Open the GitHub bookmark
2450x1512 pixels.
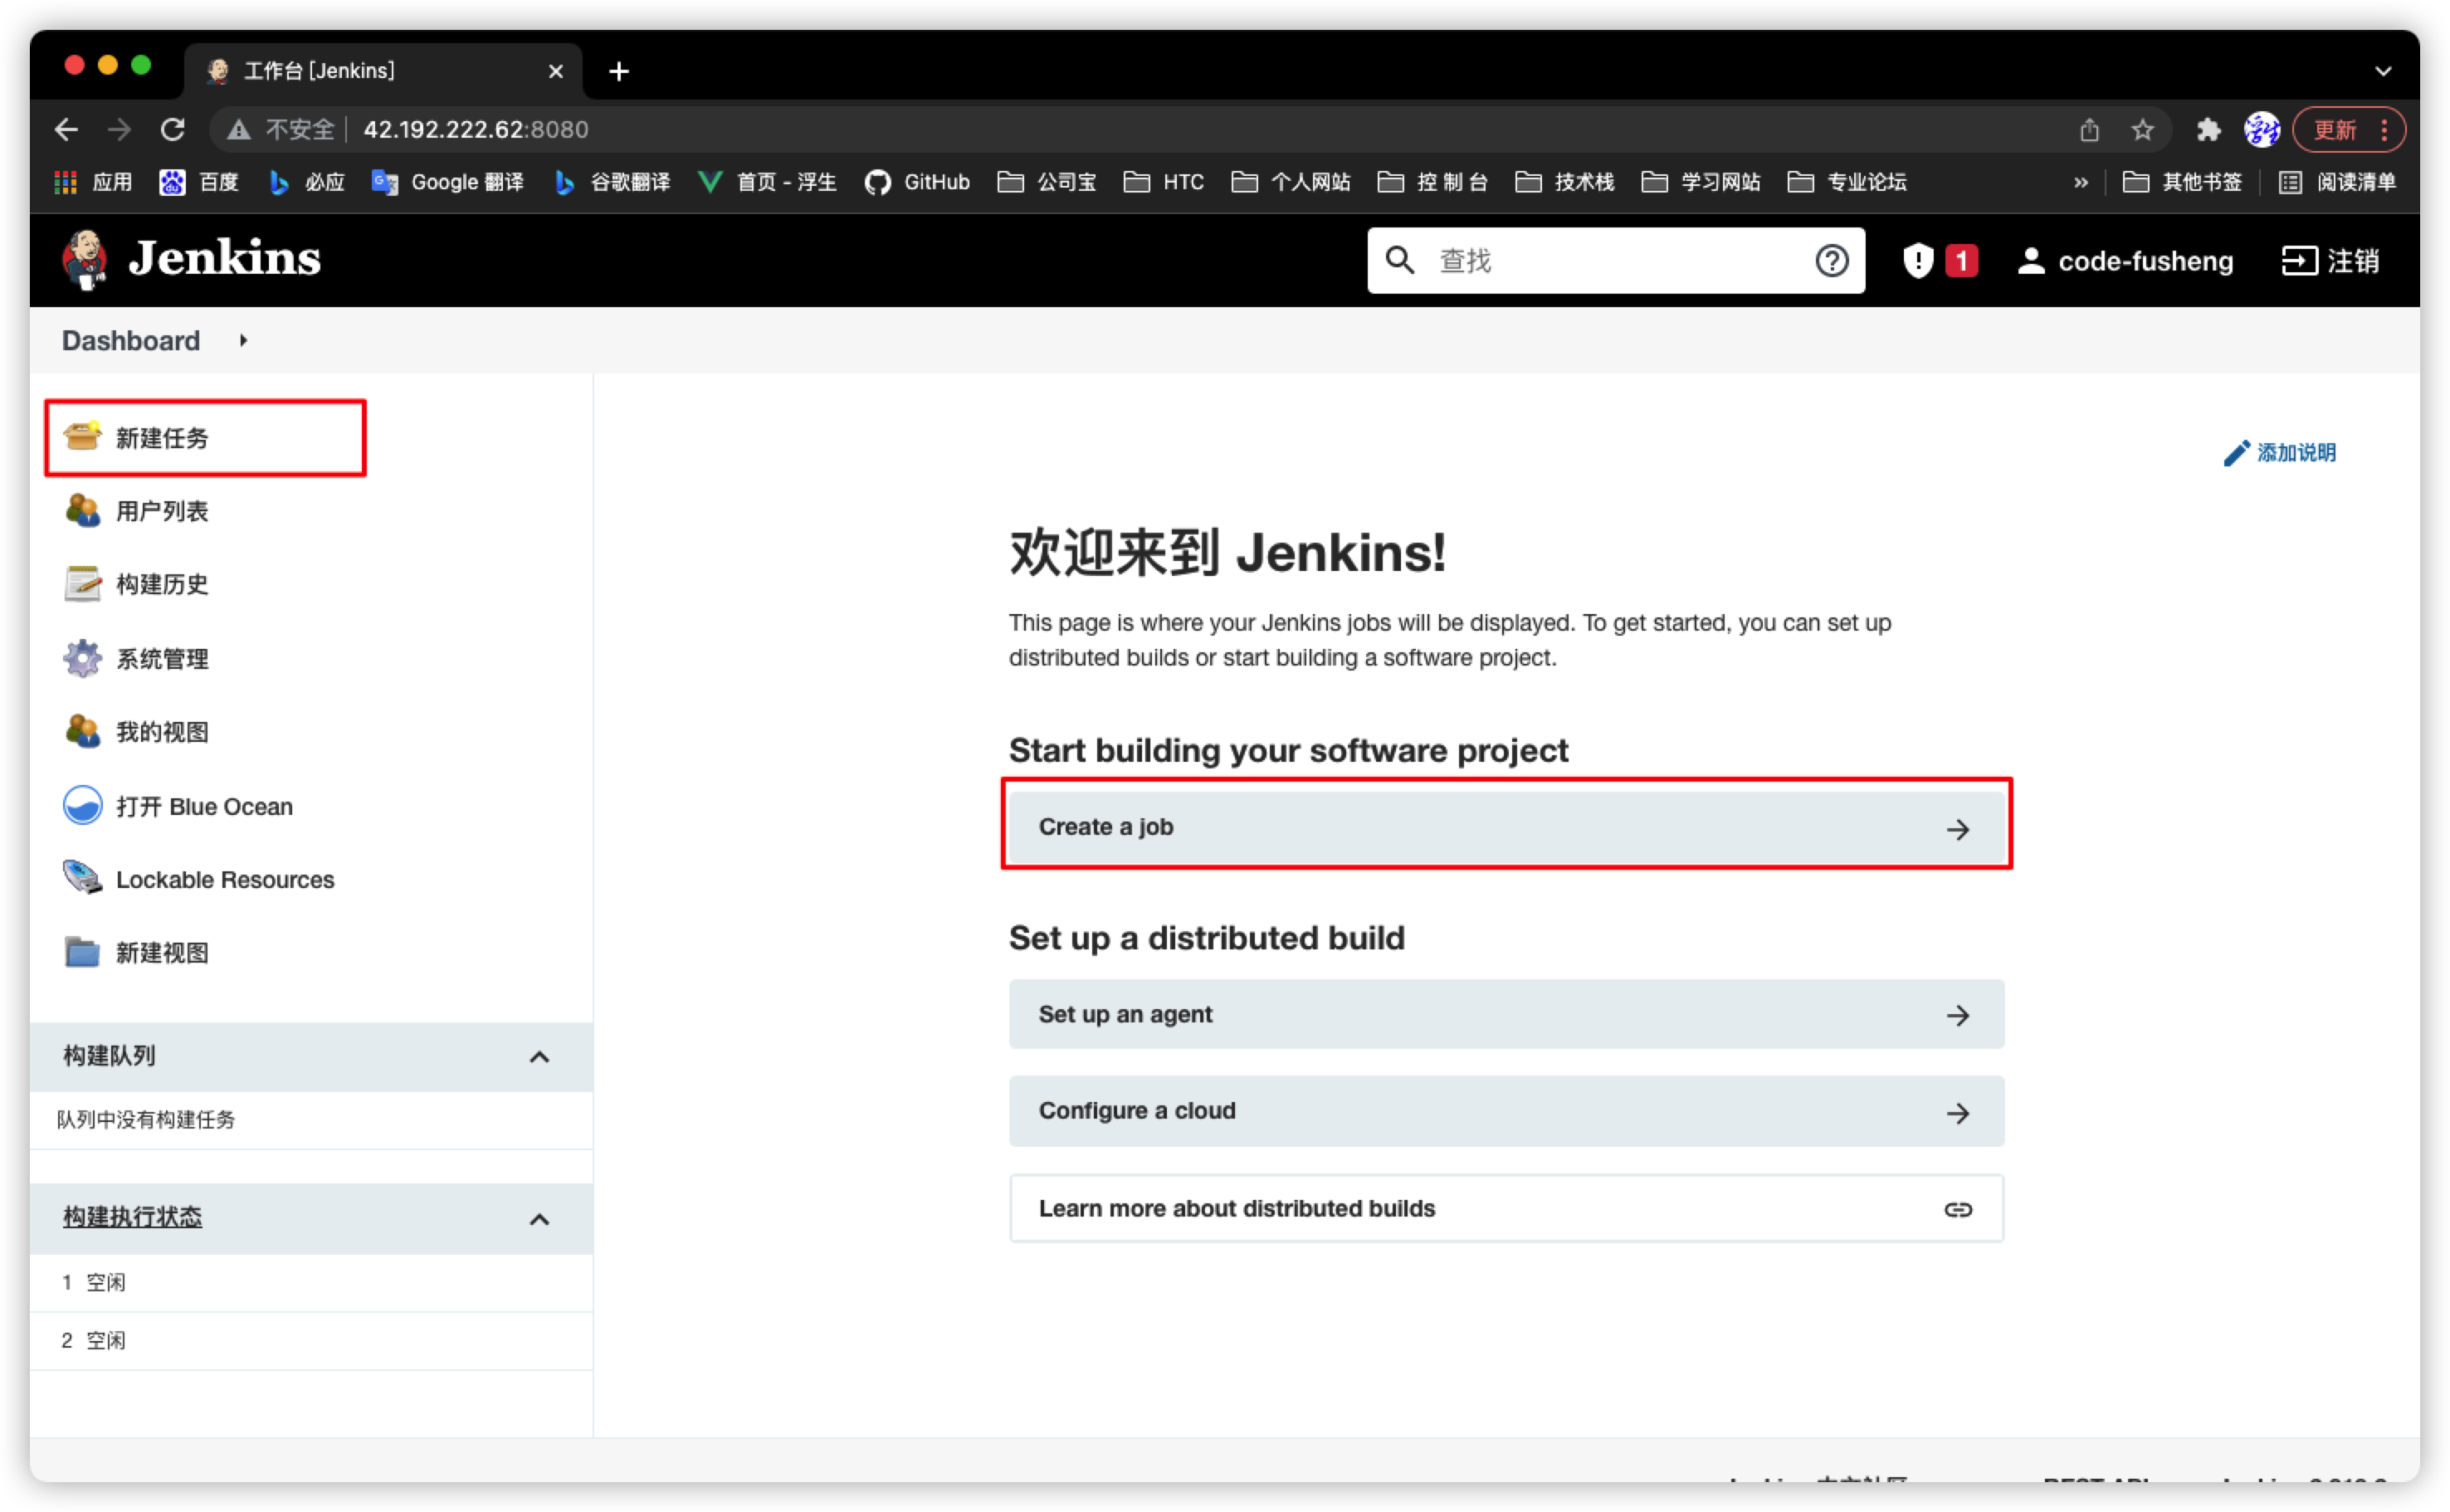click(917, 182)
